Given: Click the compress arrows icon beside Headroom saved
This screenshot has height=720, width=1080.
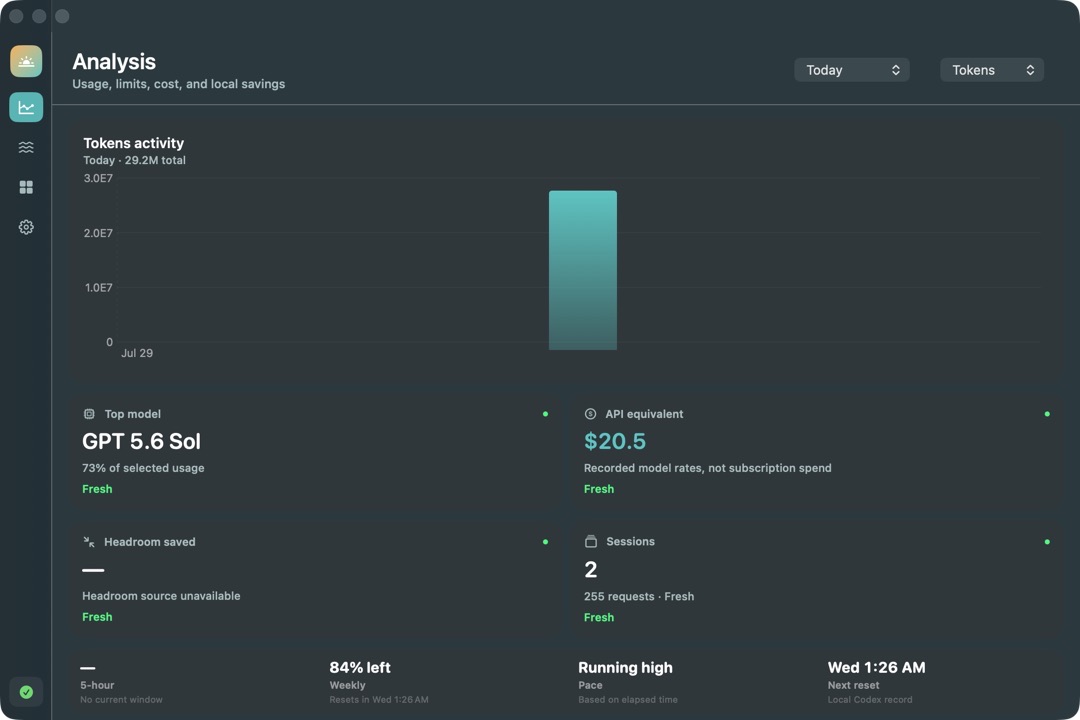Looking at the screenshot, I should pos(89,542).
